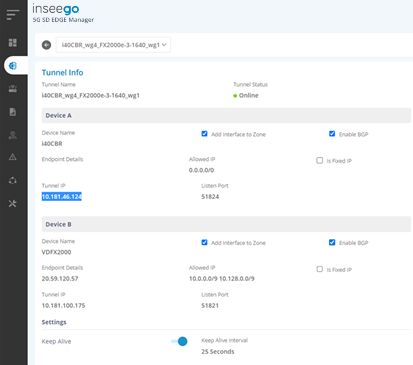Open the sync cycle icon in sidebar
The width and height of the screenshot is (413, 365).
click(13, 180)
